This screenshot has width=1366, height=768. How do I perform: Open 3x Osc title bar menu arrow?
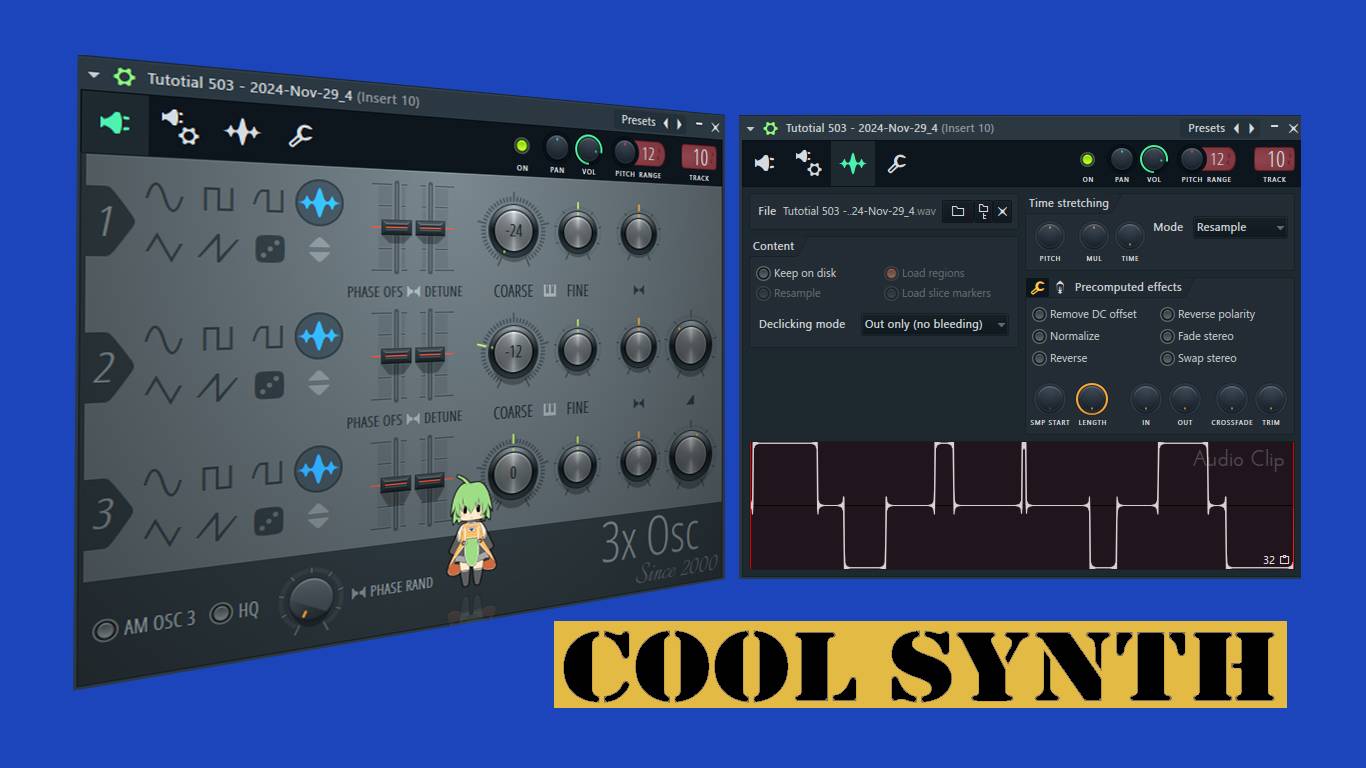tap(94, 74)
